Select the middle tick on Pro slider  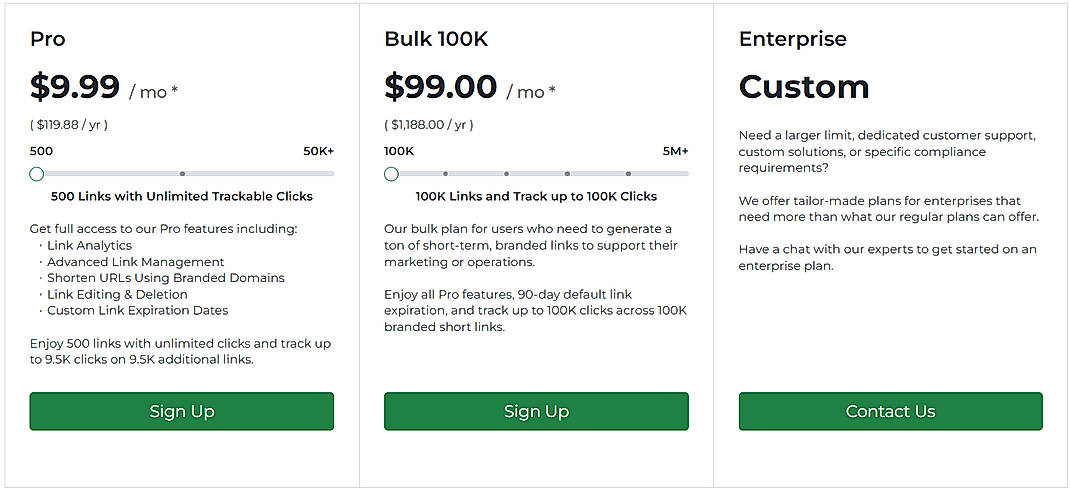[x=182, y=174]
